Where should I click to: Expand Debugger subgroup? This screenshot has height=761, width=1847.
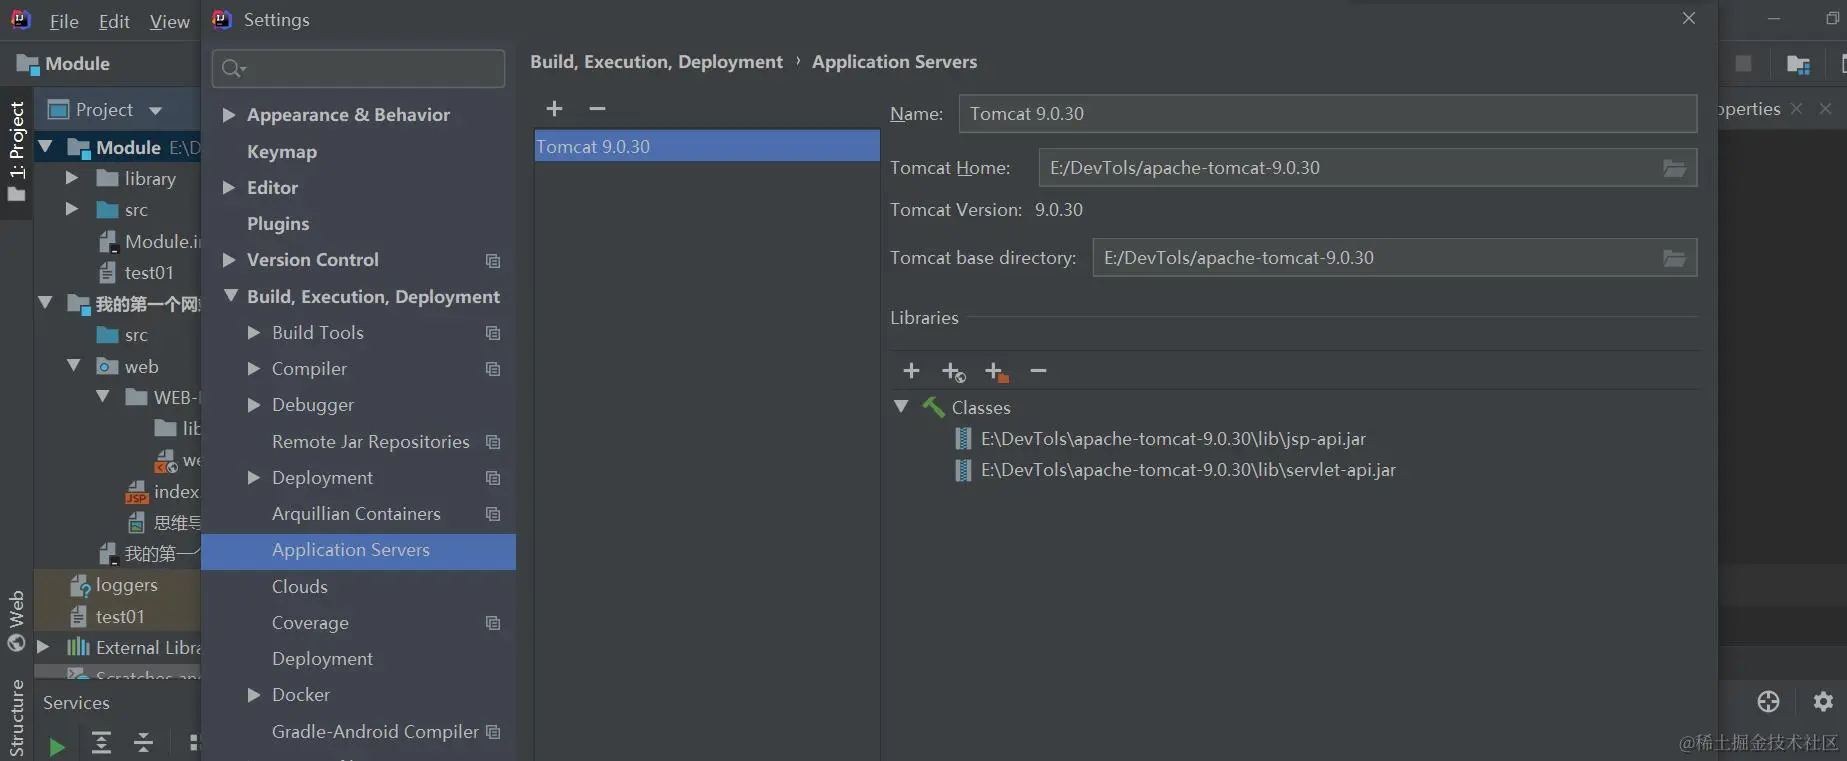coord(254,405)
